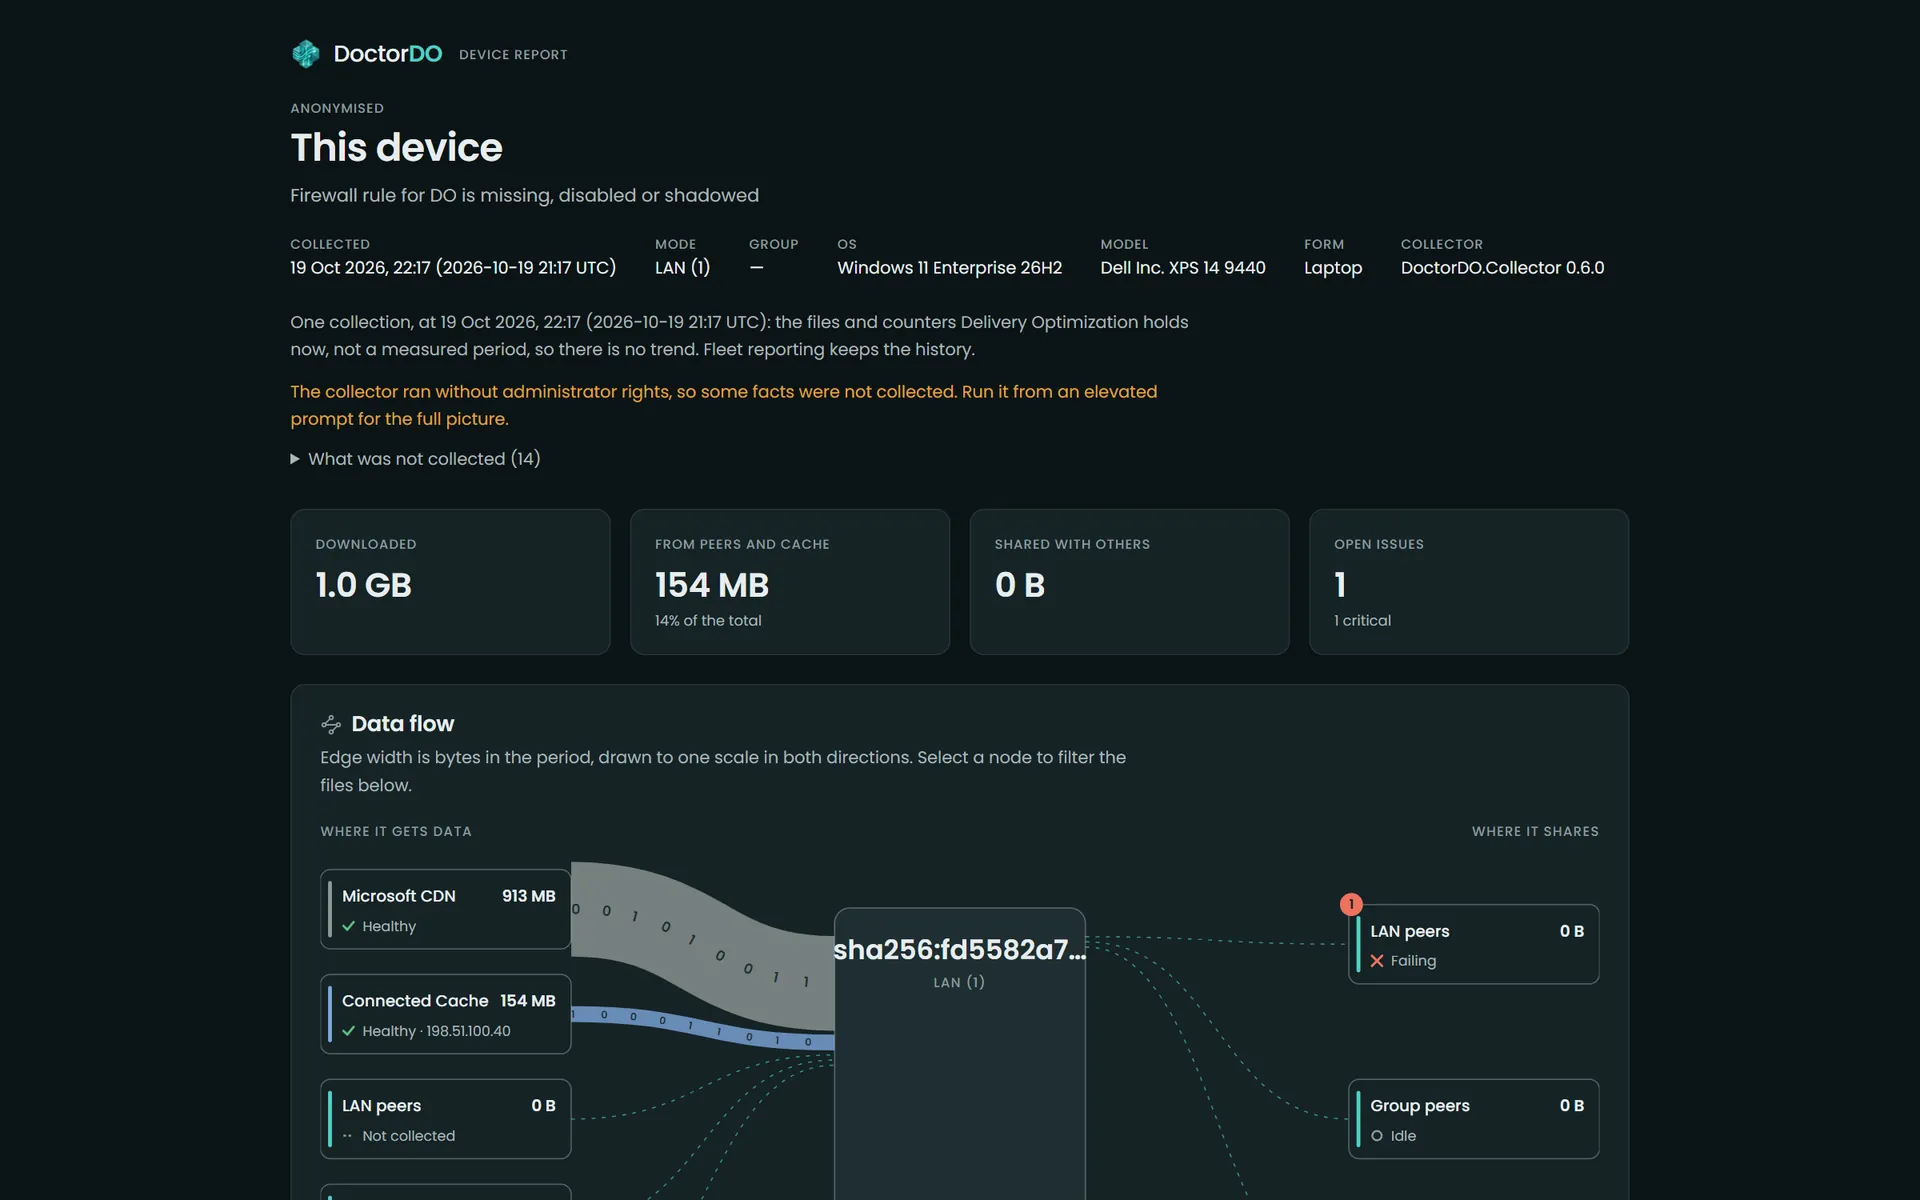Click the 'WHERE IT SHARES' label
This screenshot has width=1920, height=1200.
tap(1535, 831)
